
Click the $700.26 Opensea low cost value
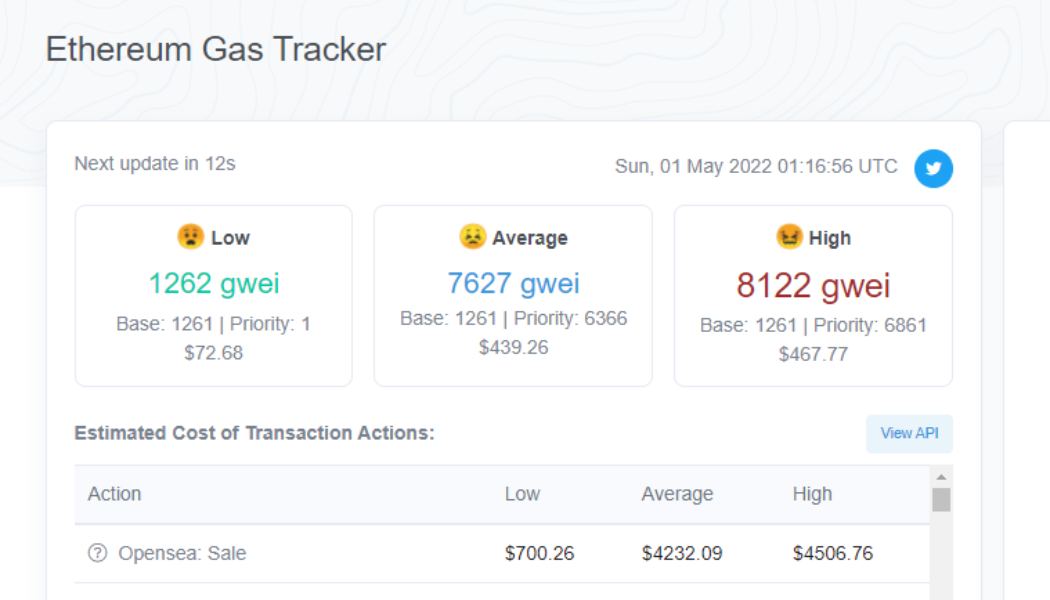(x=538, y=553)
